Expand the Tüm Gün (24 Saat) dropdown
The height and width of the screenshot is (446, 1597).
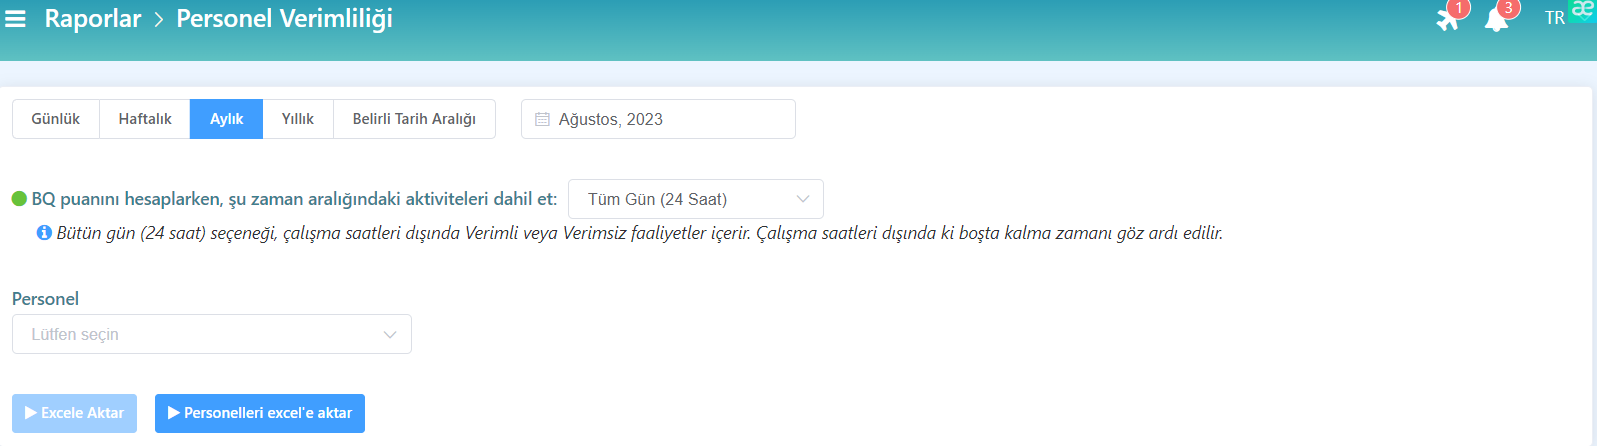point(695,199)
